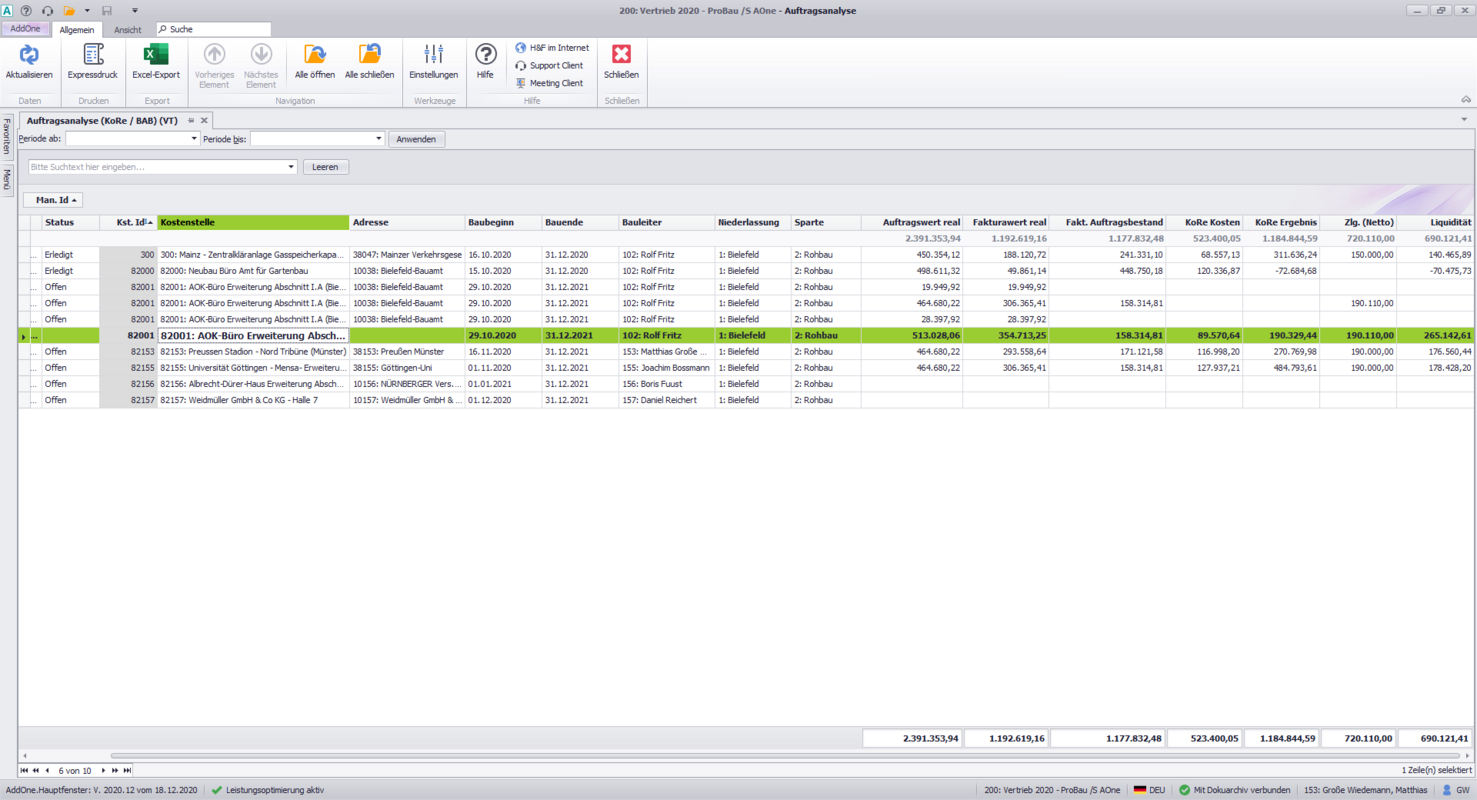Open the AddOne application menu tab

(x=25, y=29)
